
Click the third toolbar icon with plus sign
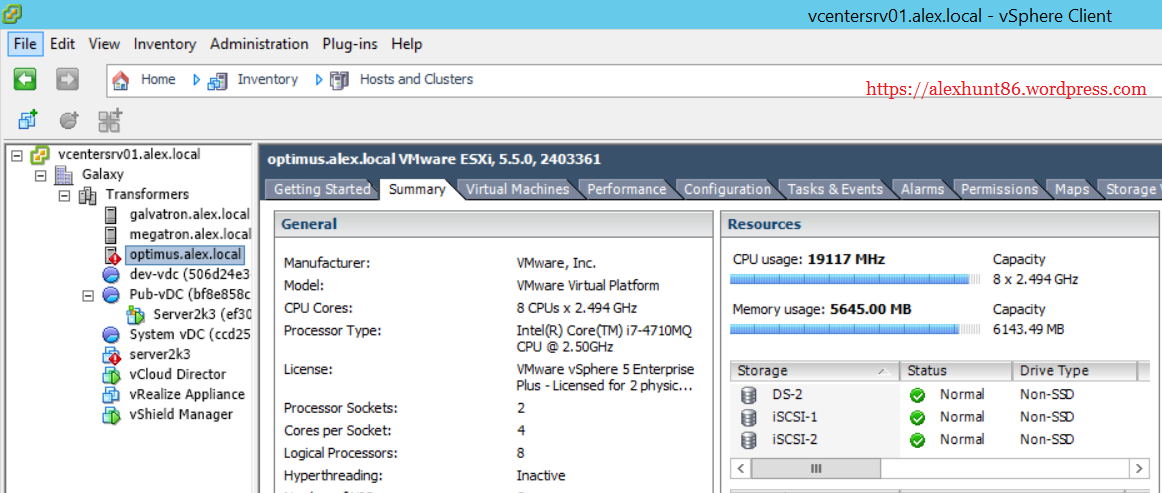pyautogui.click(x=110, y=119)
